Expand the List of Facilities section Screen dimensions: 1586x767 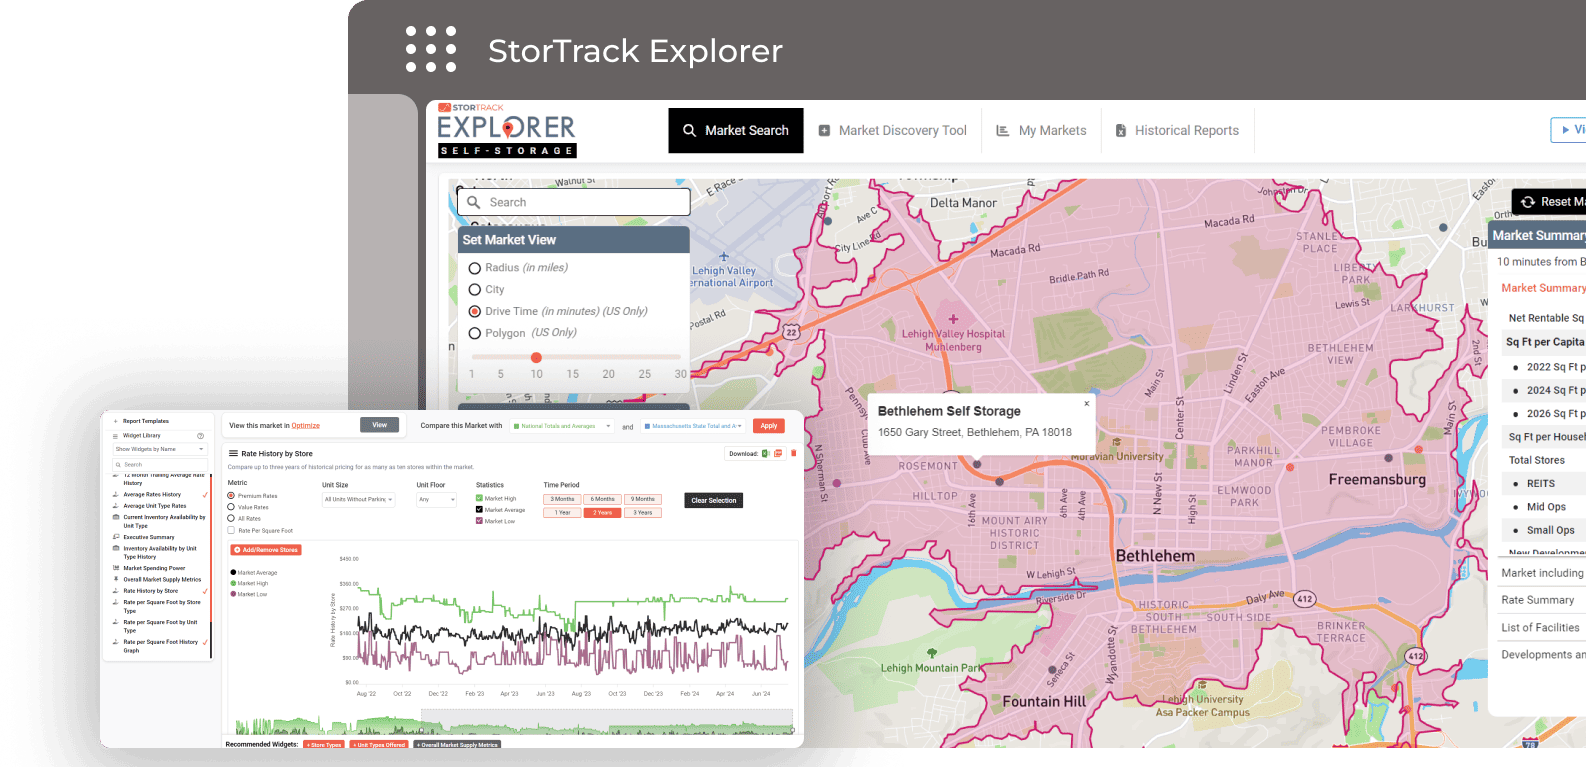[x=1542, y=628]
